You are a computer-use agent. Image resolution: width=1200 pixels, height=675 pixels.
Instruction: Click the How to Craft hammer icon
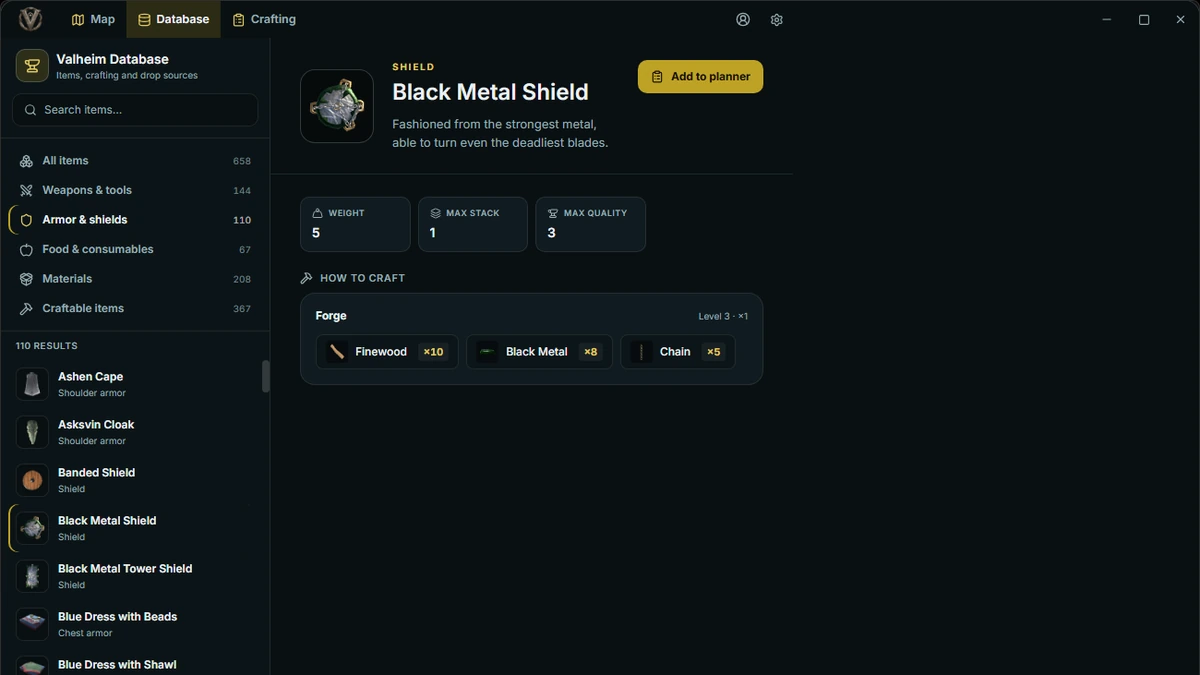point(307,278)
